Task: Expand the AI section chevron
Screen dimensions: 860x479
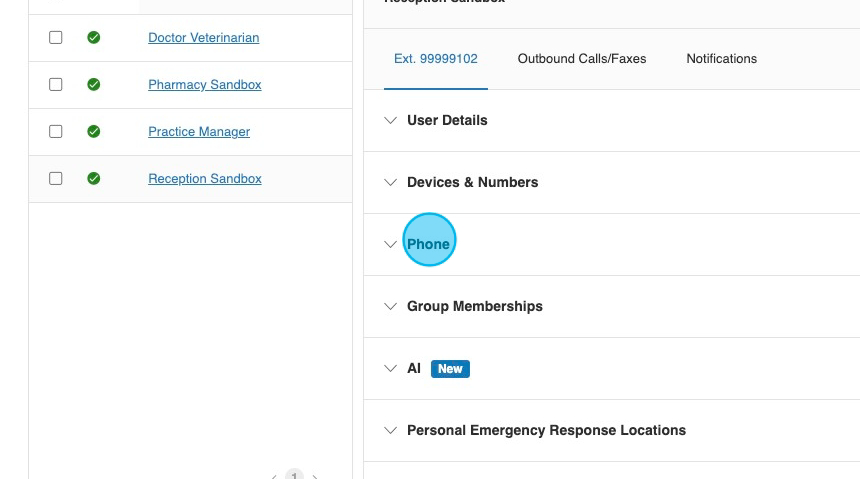Action: pos(391,369)
